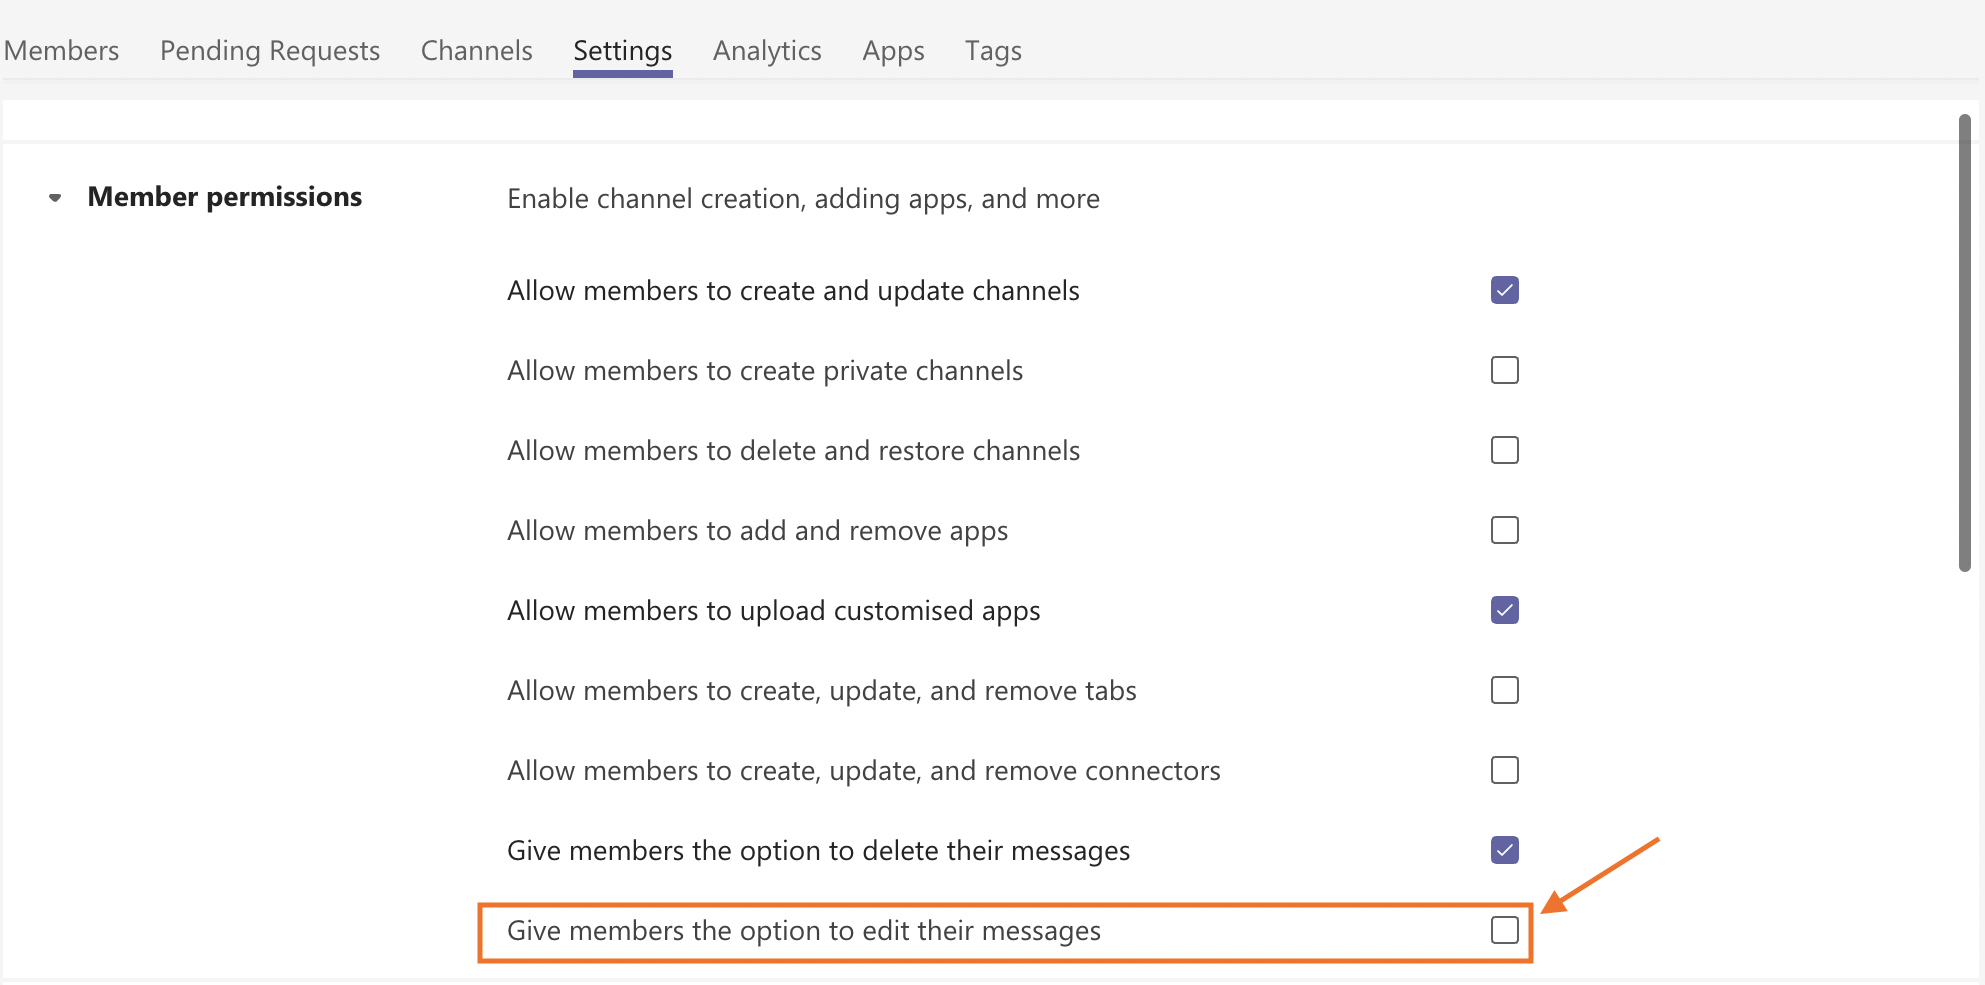Viewport: 1985px width, 985px height.
Task: Enable create, update, remove connectors checkbox
Action: click(x=1504, y=770)
